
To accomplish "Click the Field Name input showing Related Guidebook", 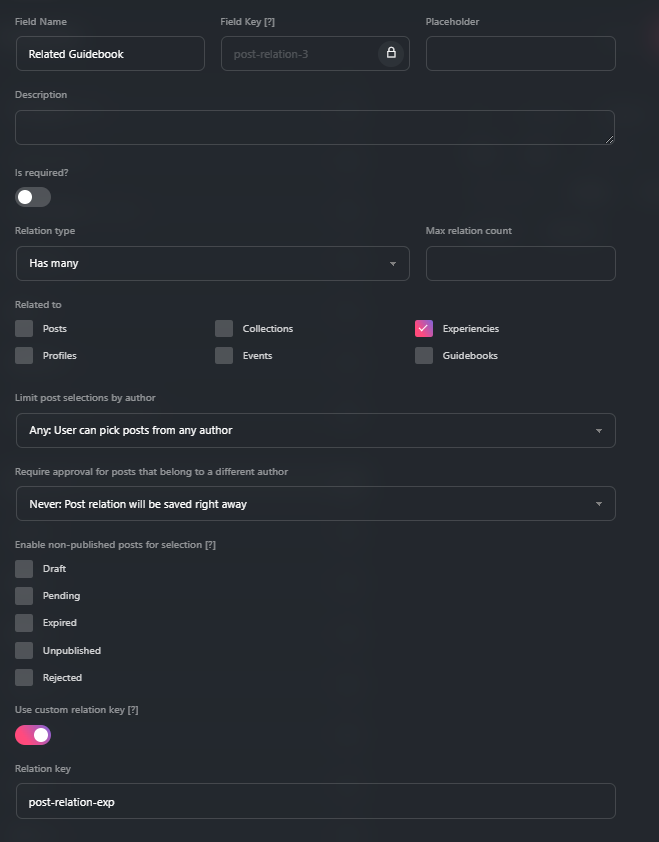I will [110, 53].
